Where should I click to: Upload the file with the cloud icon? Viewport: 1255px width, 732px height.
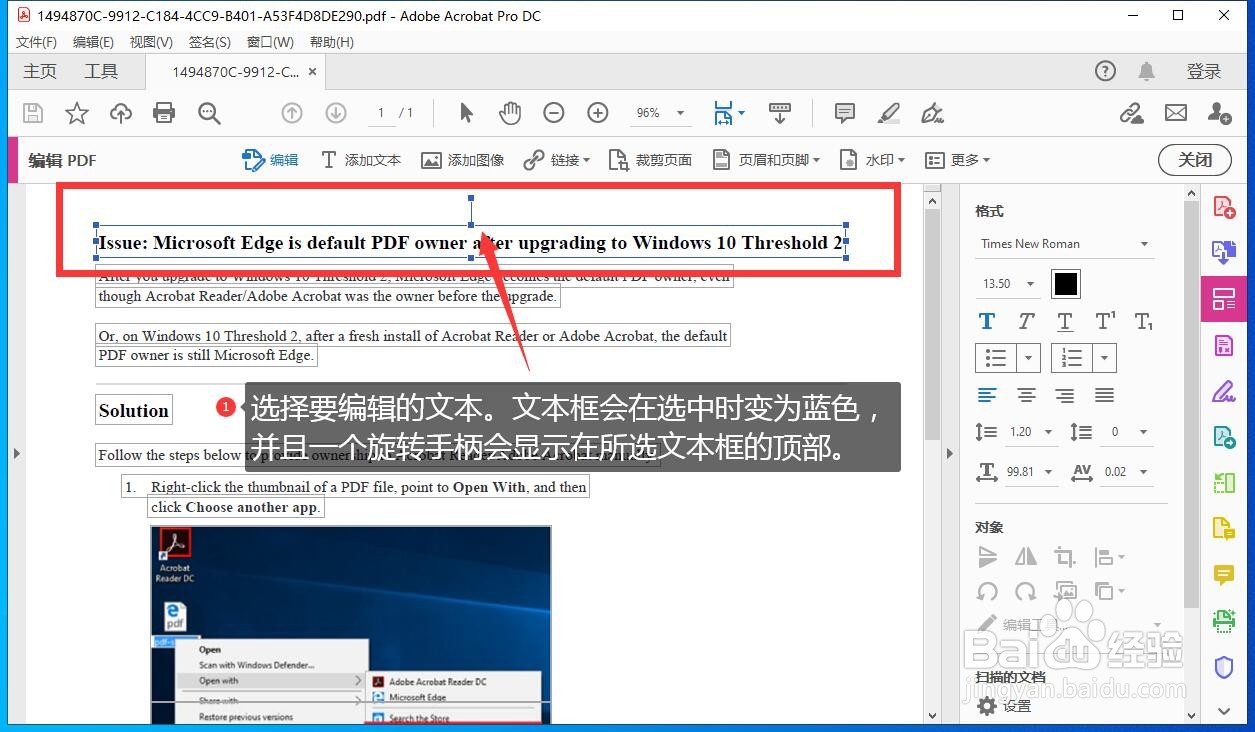[121, 113]
